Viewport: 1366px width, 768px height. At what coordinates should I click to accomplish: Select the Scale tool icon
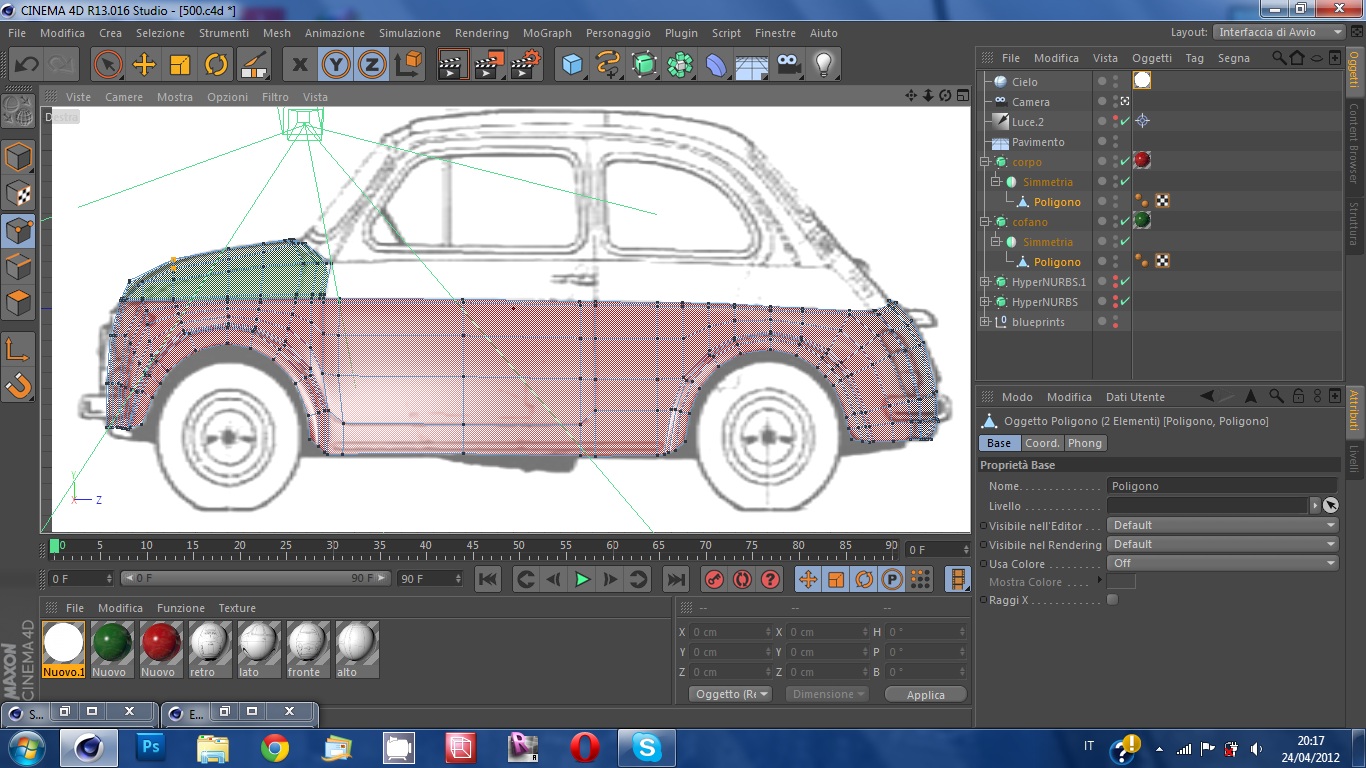point(180,65)
